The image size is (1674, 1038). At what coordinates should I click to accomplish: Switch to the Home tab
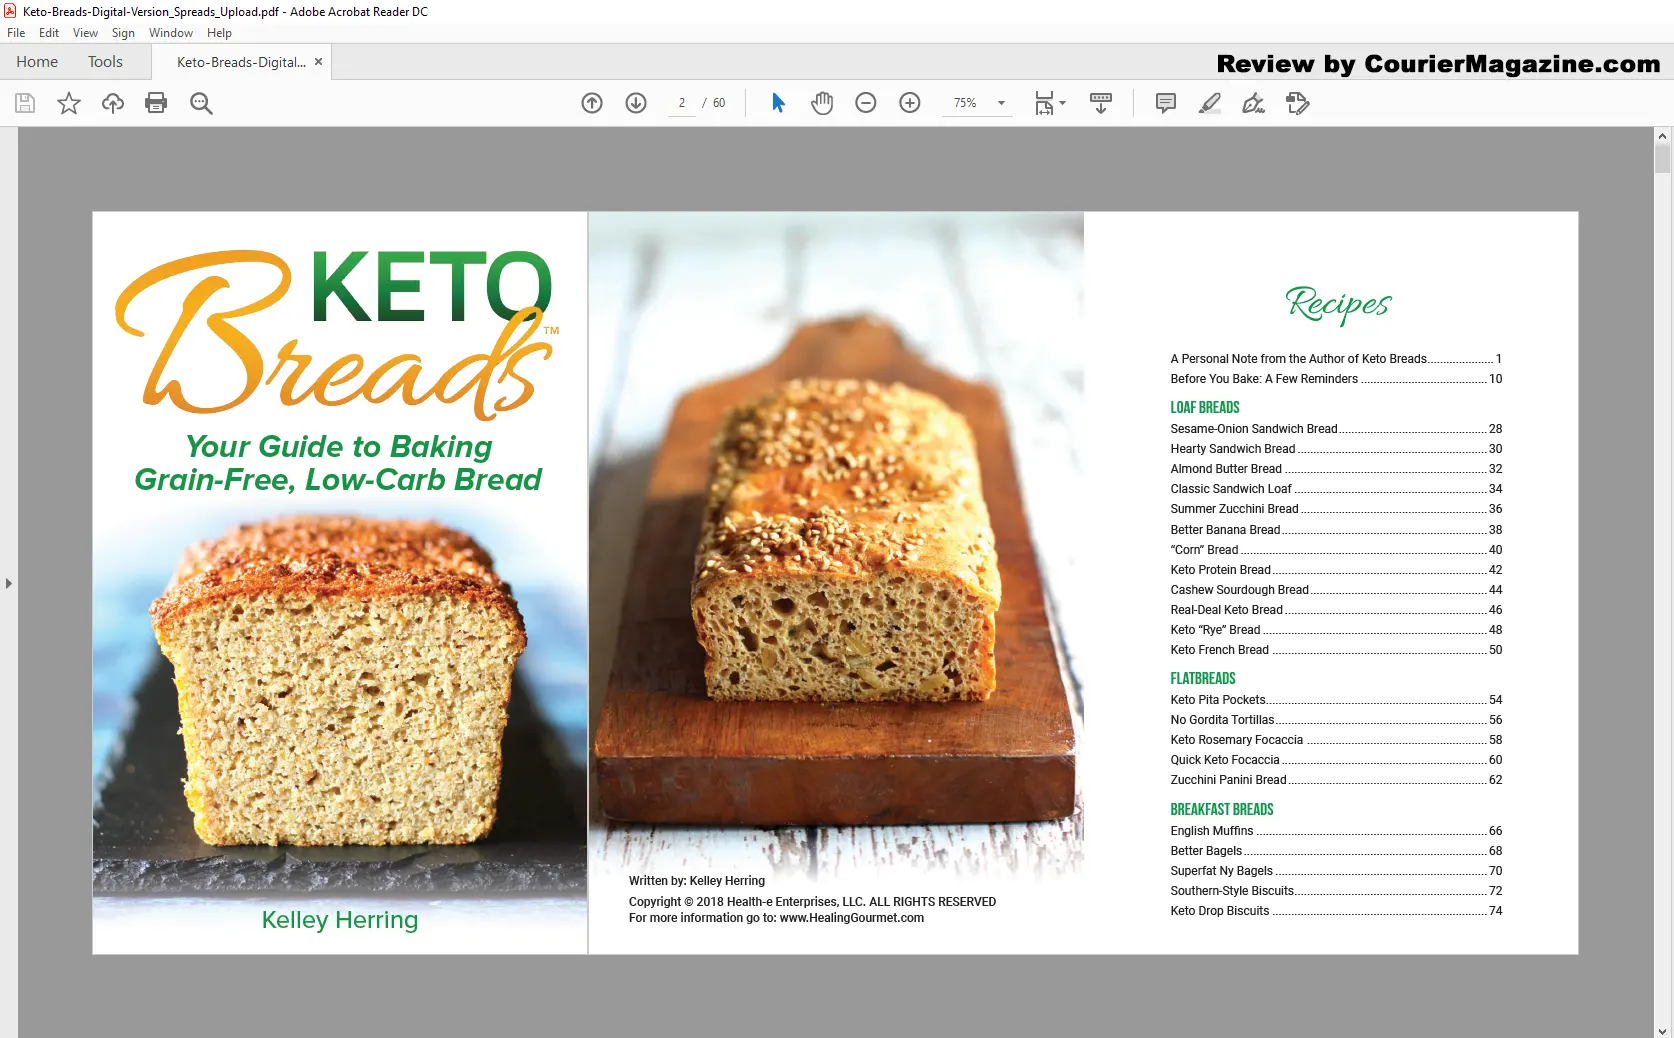coord(37,62)
